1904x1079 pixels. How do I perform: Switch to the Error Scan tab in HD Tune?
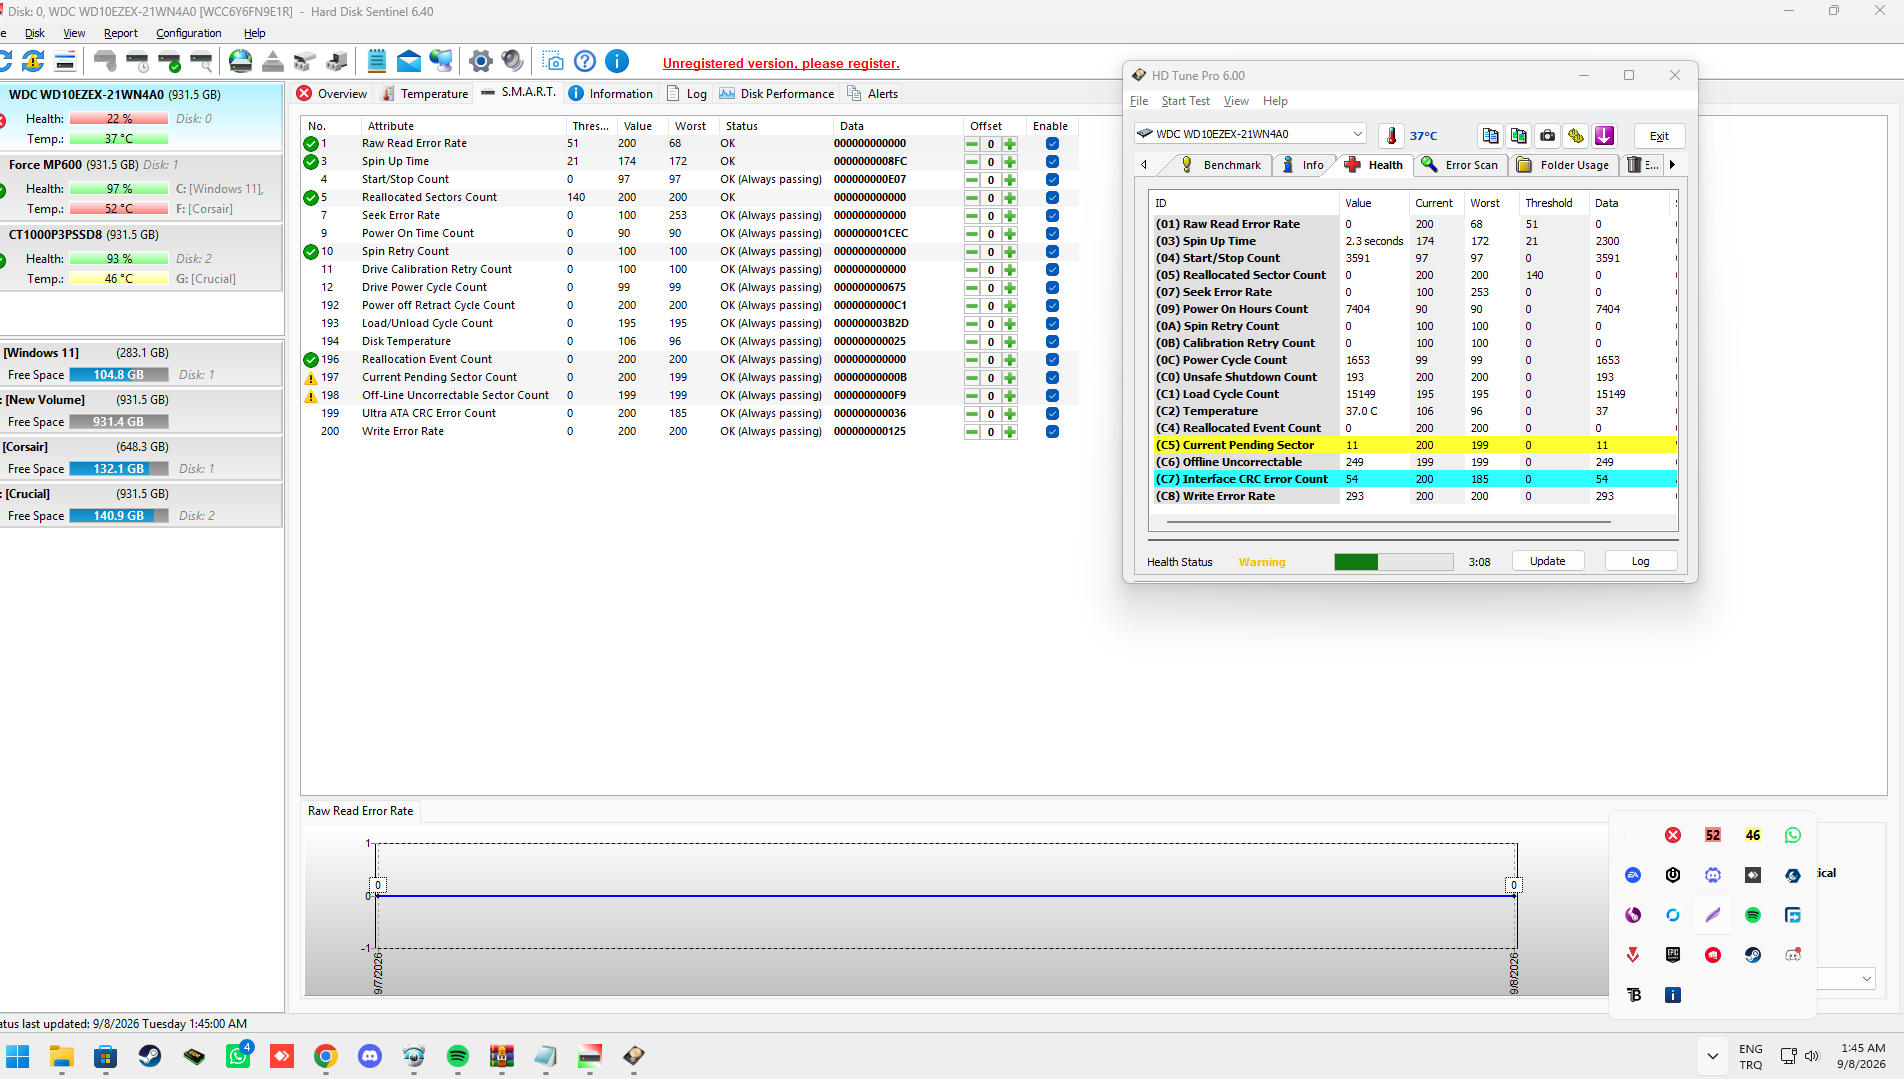pos(1460,165)
